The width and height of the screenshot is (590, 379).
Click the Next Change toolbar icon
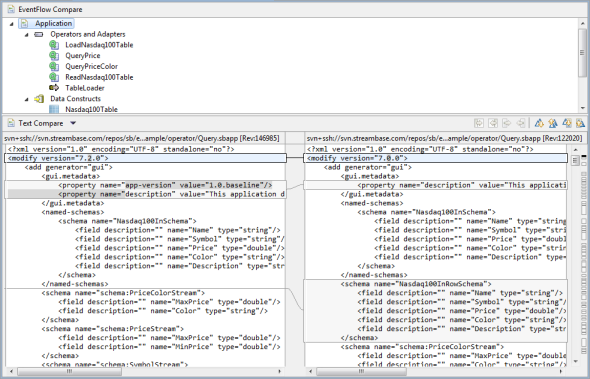[x=567, y=123]
